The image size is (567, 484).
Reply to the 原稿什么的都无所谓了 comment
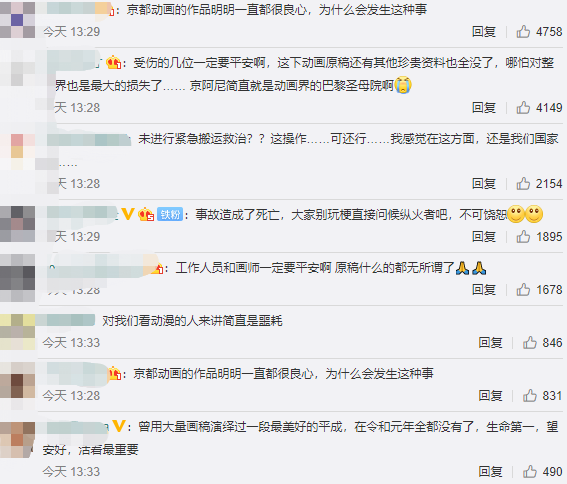click(x=483, y=289)
